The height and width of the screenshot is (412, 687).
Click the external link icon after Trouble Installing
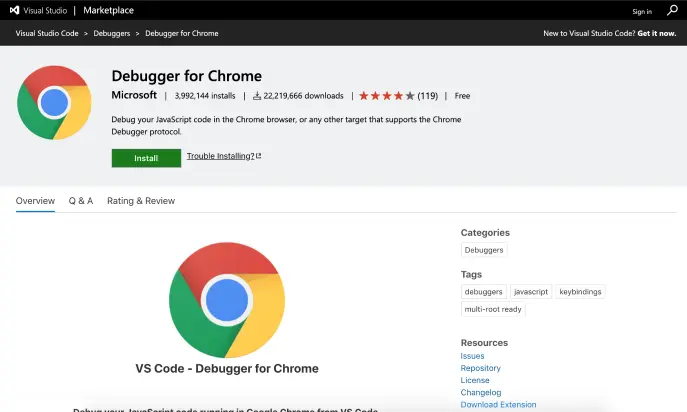coord(259,156)
